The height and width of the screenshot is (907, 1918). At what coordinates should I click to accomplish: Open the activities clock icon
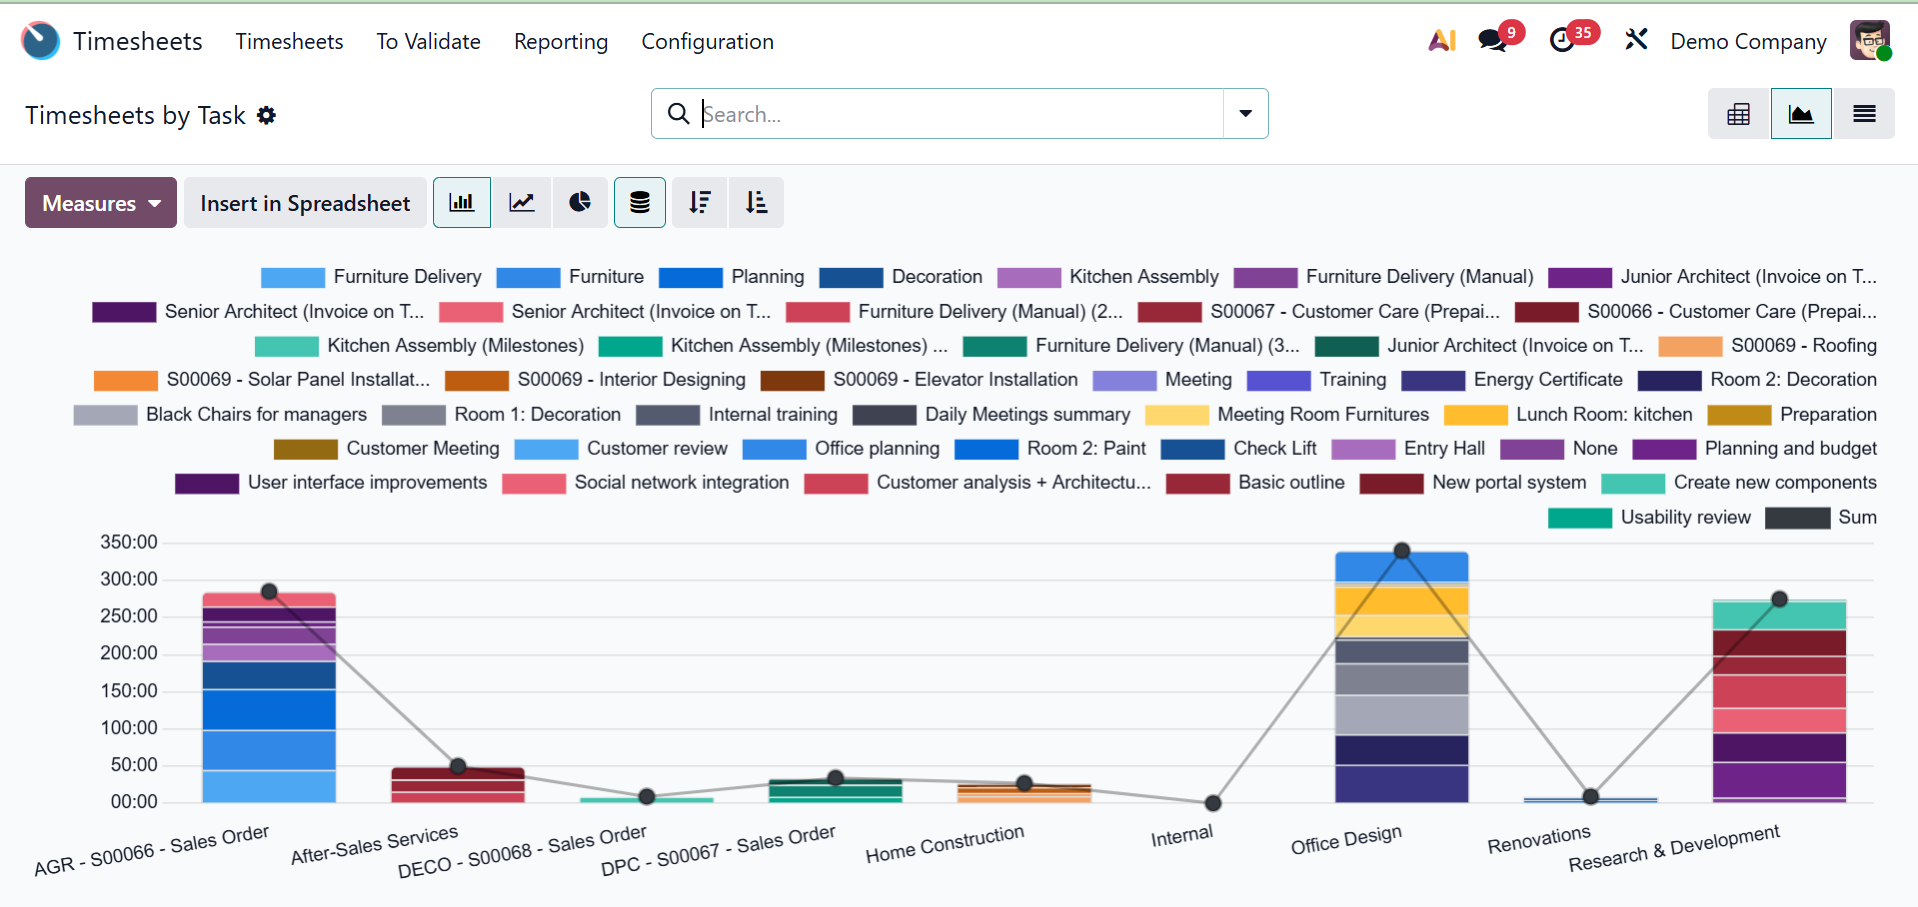coord(1561,41)
